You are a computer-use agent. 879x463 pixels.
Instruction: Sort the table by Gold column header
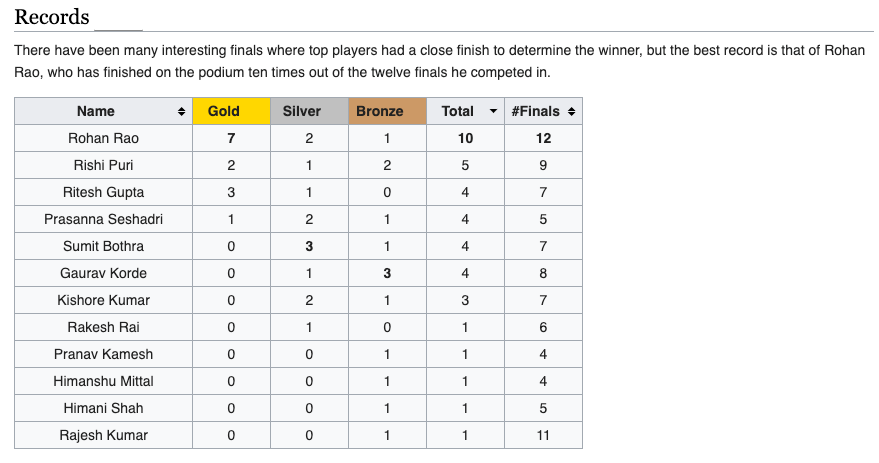coord(231,111)
